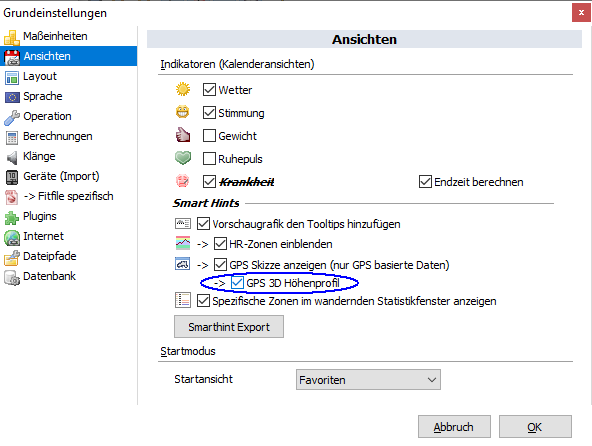Uncheck Endzeit berechnen

pyautogui.click(x=425, y=182)
